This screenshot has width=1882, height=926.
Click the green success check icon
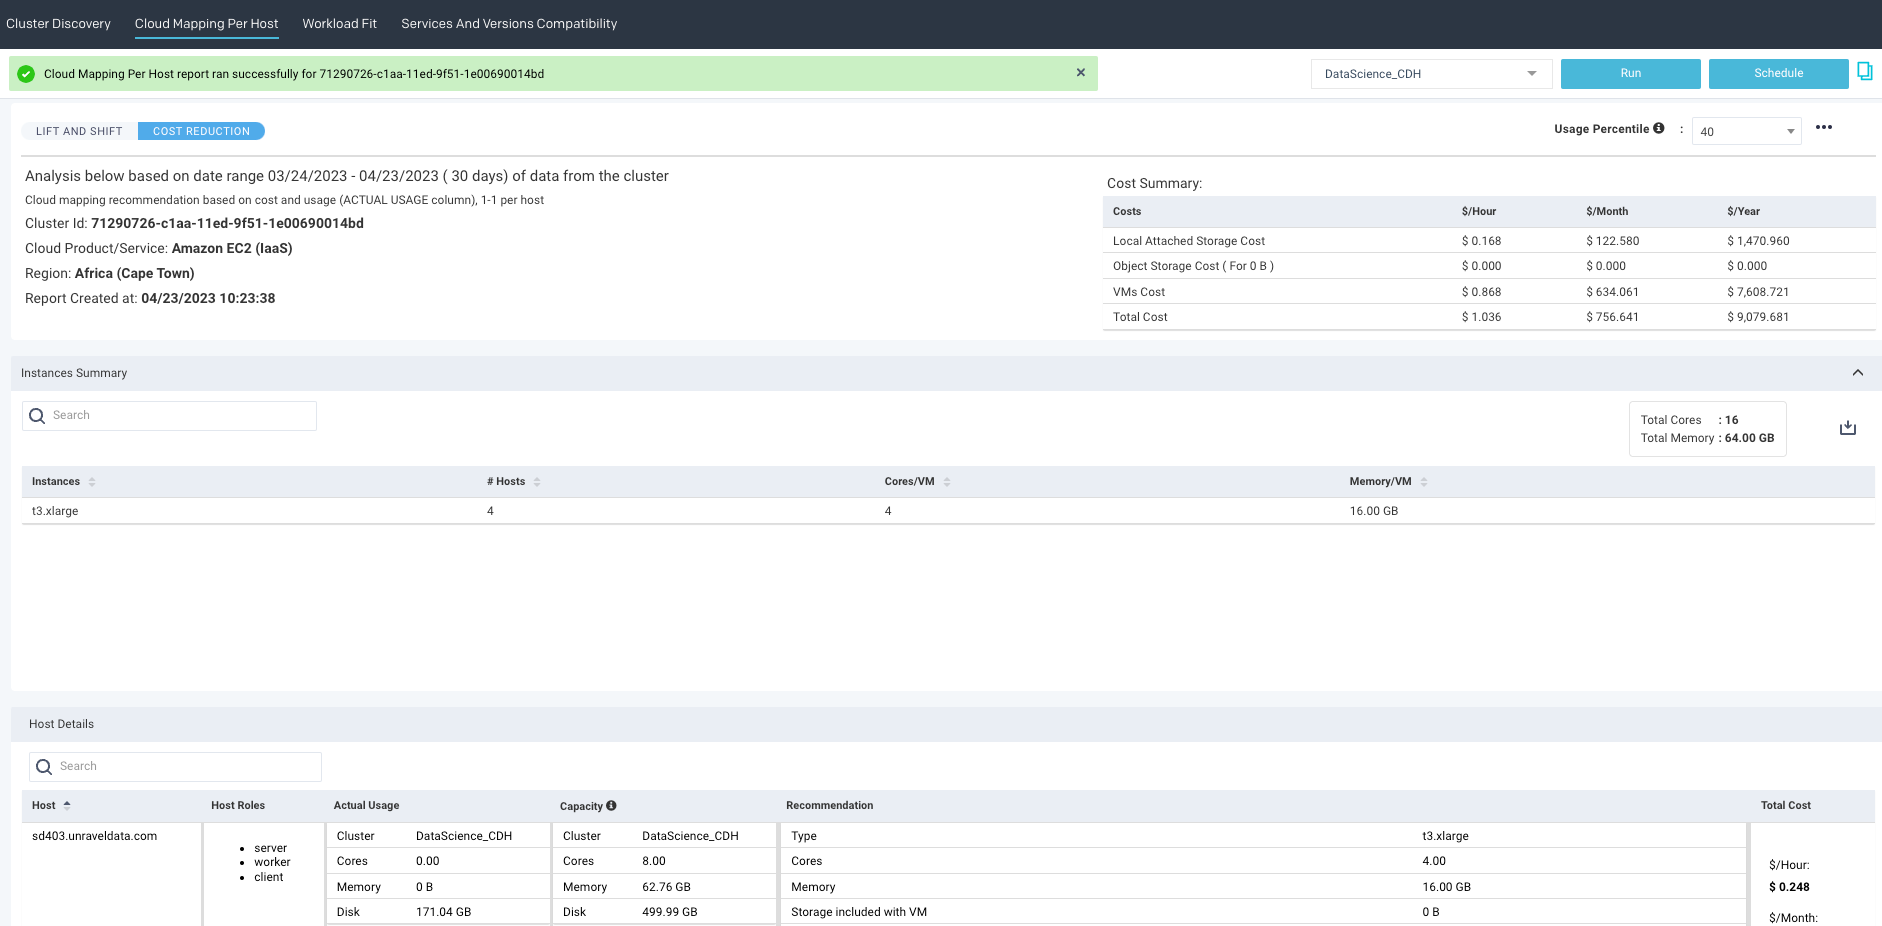[26, 74]
